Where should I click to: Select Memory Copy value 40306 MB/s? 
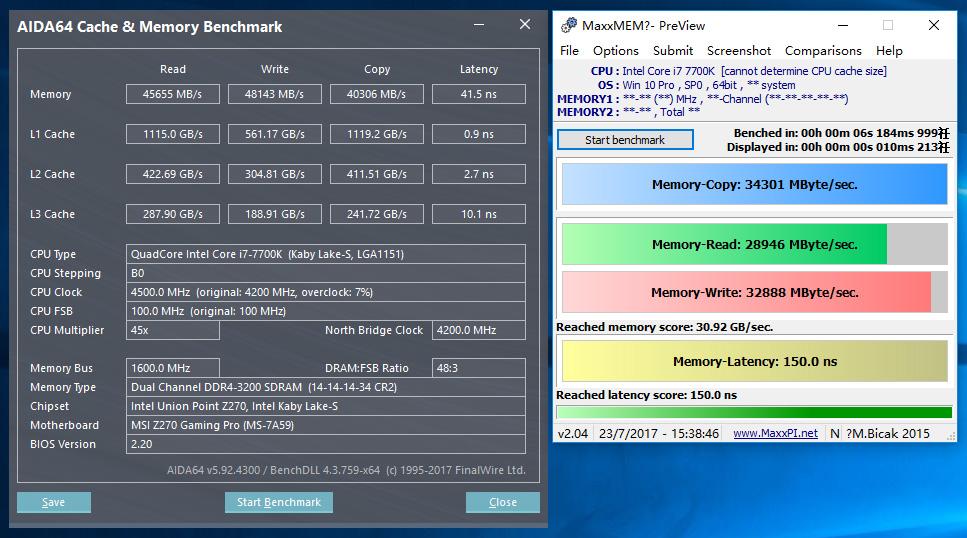pyautogui.click(x=377, y=94)
